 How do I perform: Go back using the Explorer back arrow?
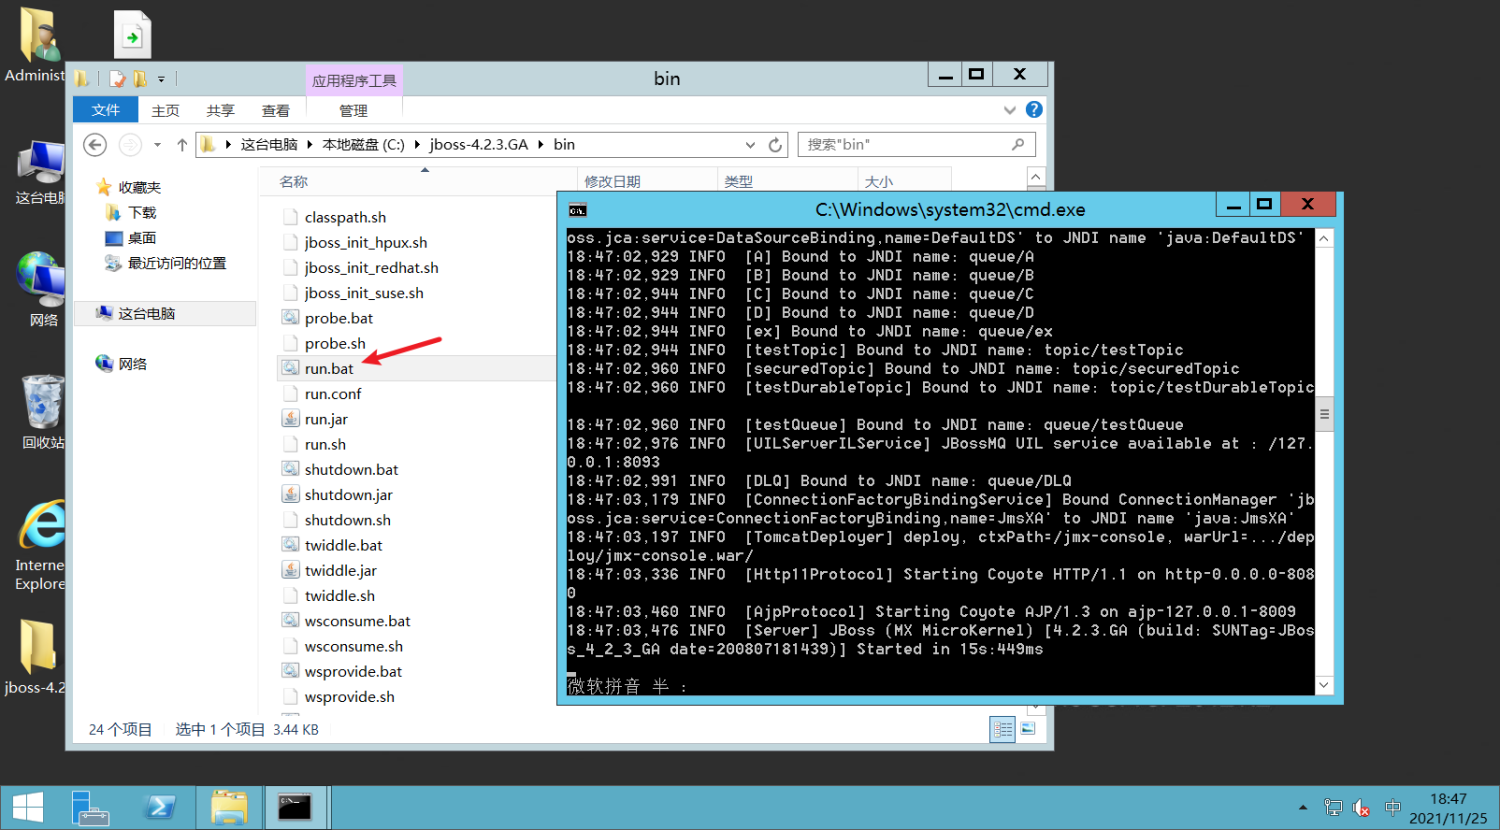point(95,145)
